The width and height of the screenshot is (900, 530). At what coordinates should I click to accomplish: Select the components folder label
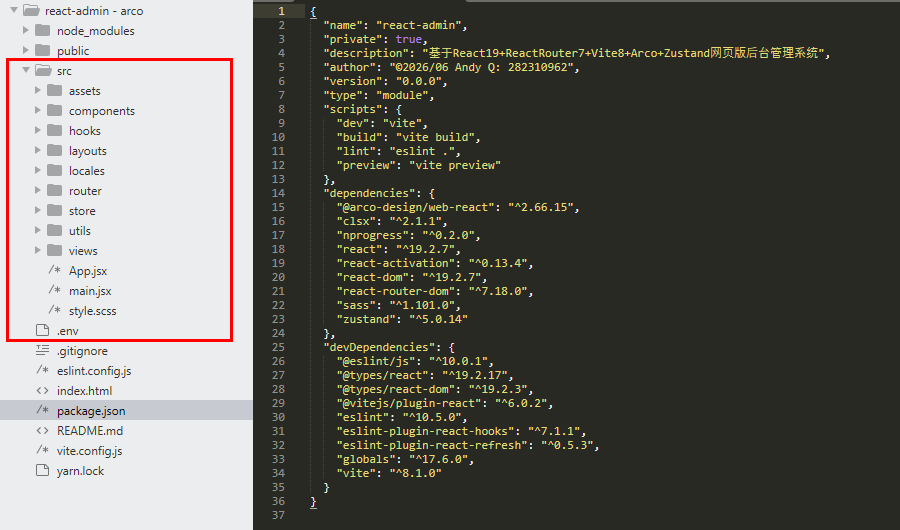[x=102, y=111]
